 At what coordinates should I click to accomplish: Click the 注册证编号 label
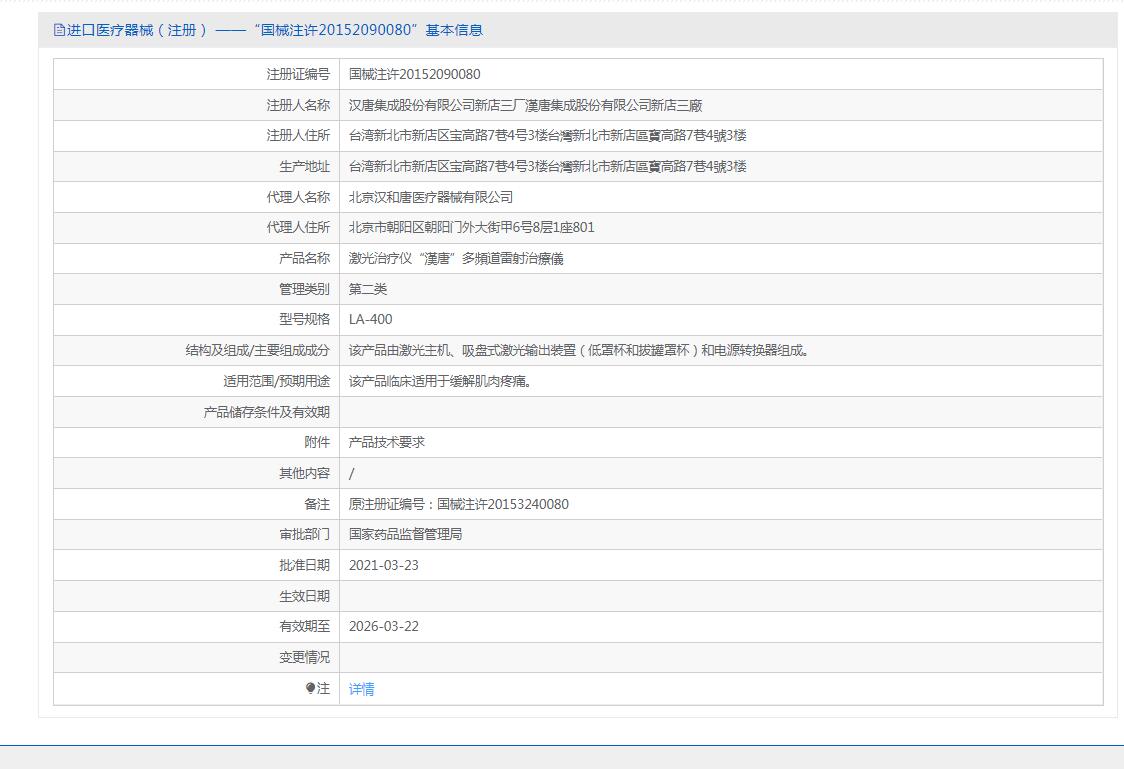297,75
